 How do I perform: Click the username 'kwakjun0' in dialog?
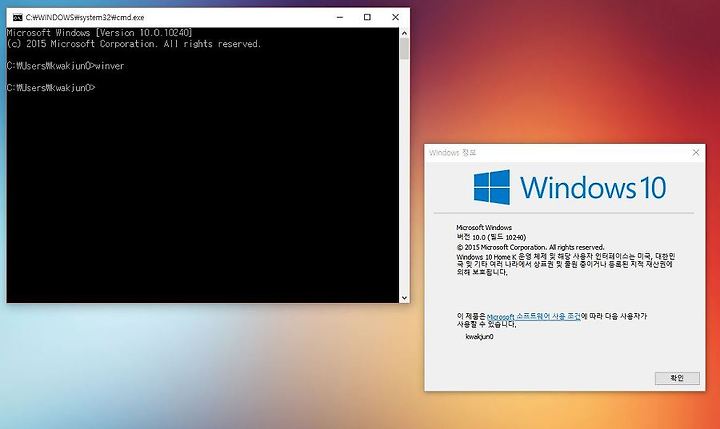point(479,337)
